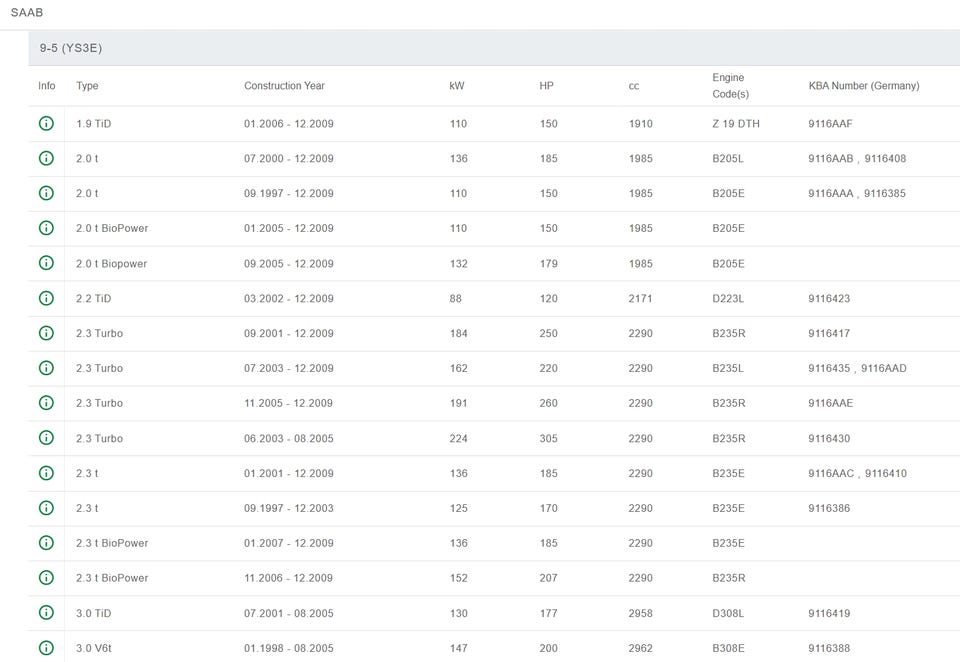
Task: Click KBA numbers '9116AAB , 9116408'
Action: pyautogui.click(x=857, y=159)
